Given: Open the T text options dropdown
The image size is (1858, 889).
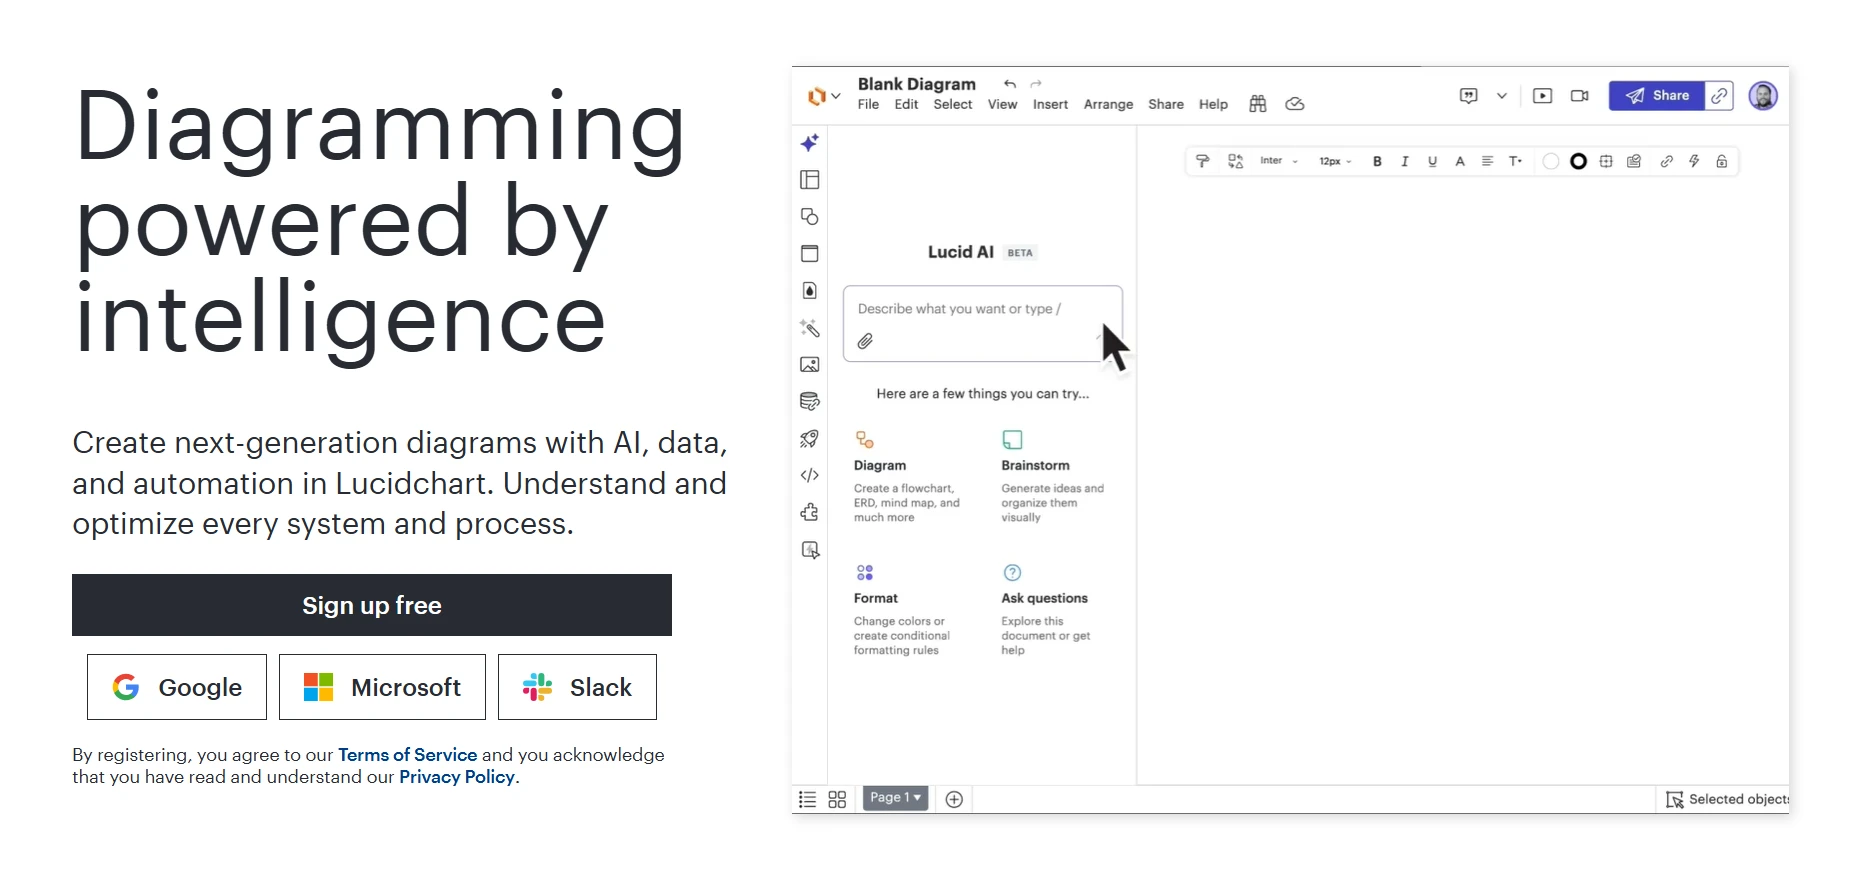Looking at the screenshot, I should click(1516, 161).
